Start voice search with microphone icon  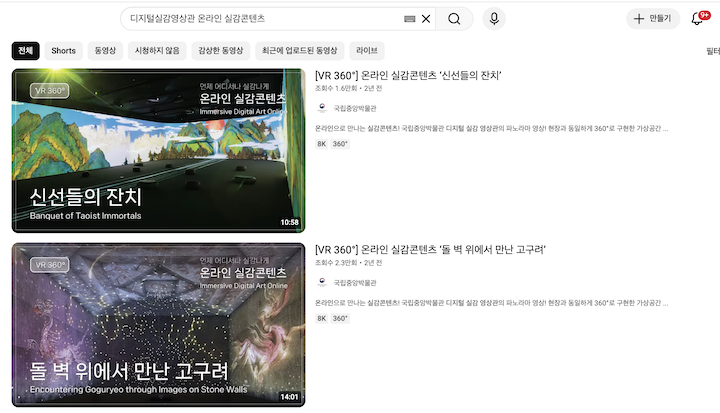(494, 19)
